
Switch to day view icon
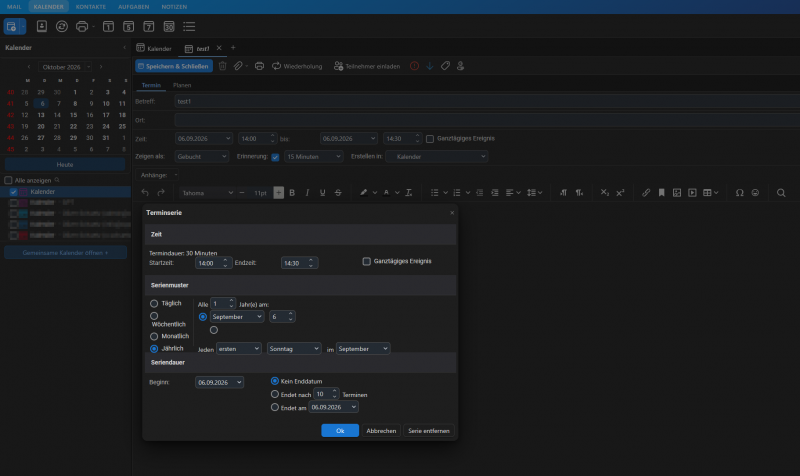pos(108,27)
